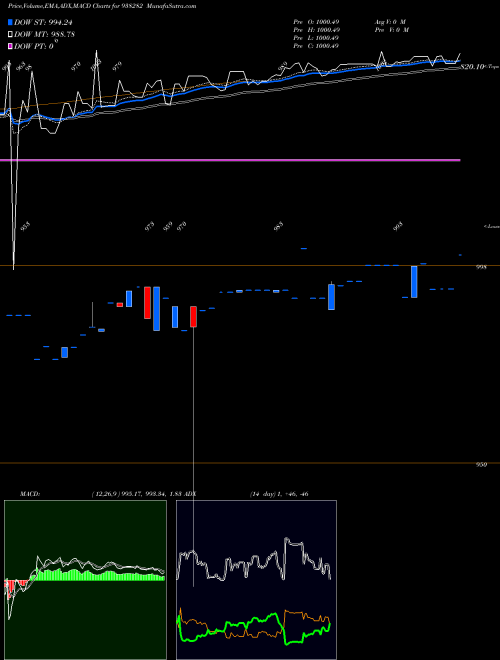This screenshot has height=660, width=500.
Task: Select the 'DOW PT: 0' legend label
Action: click(34, 46)
